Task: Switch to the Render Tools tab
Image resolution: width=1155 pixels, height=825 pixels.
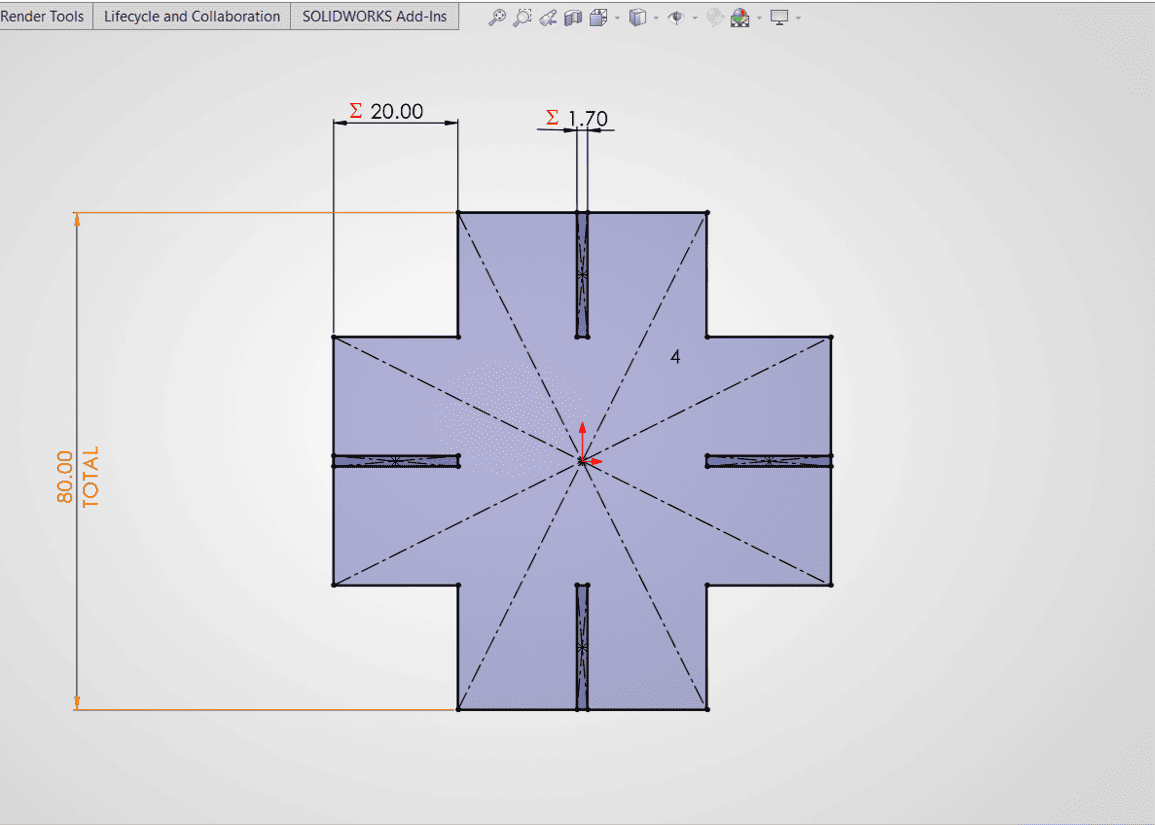Action: pos(43,16)
